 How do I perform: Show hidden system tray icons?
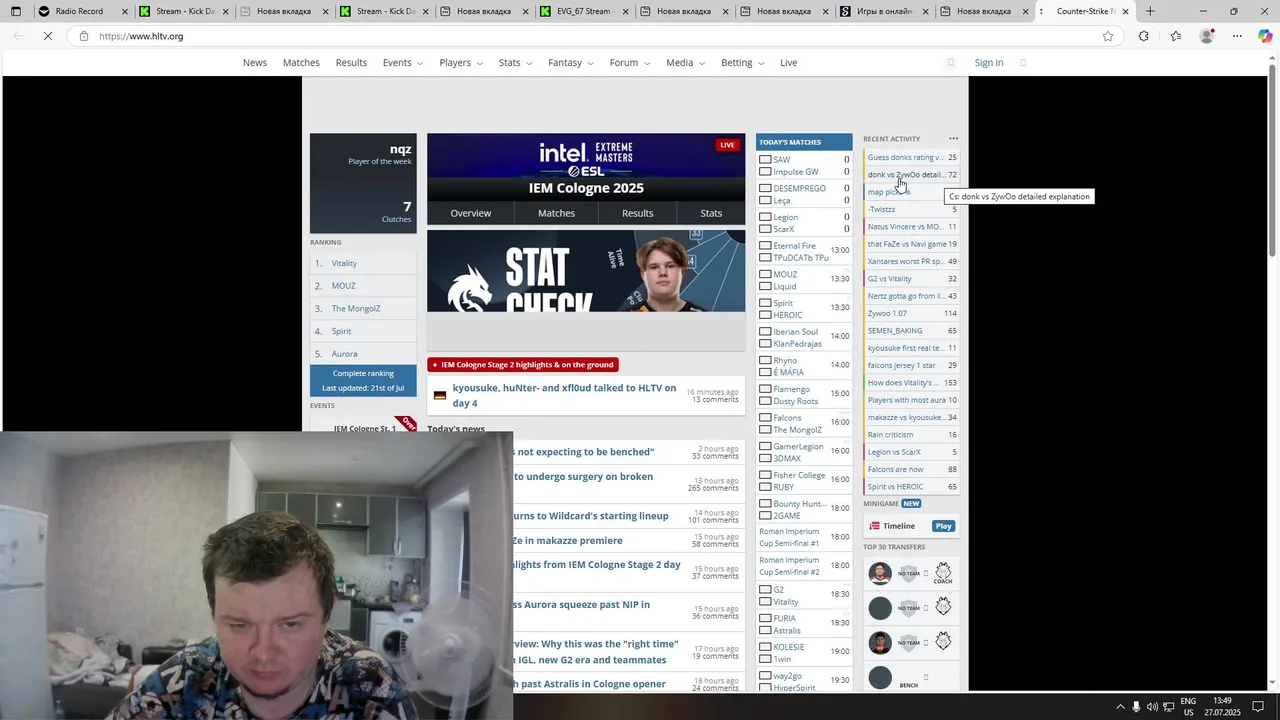[x=1119, y=707]
